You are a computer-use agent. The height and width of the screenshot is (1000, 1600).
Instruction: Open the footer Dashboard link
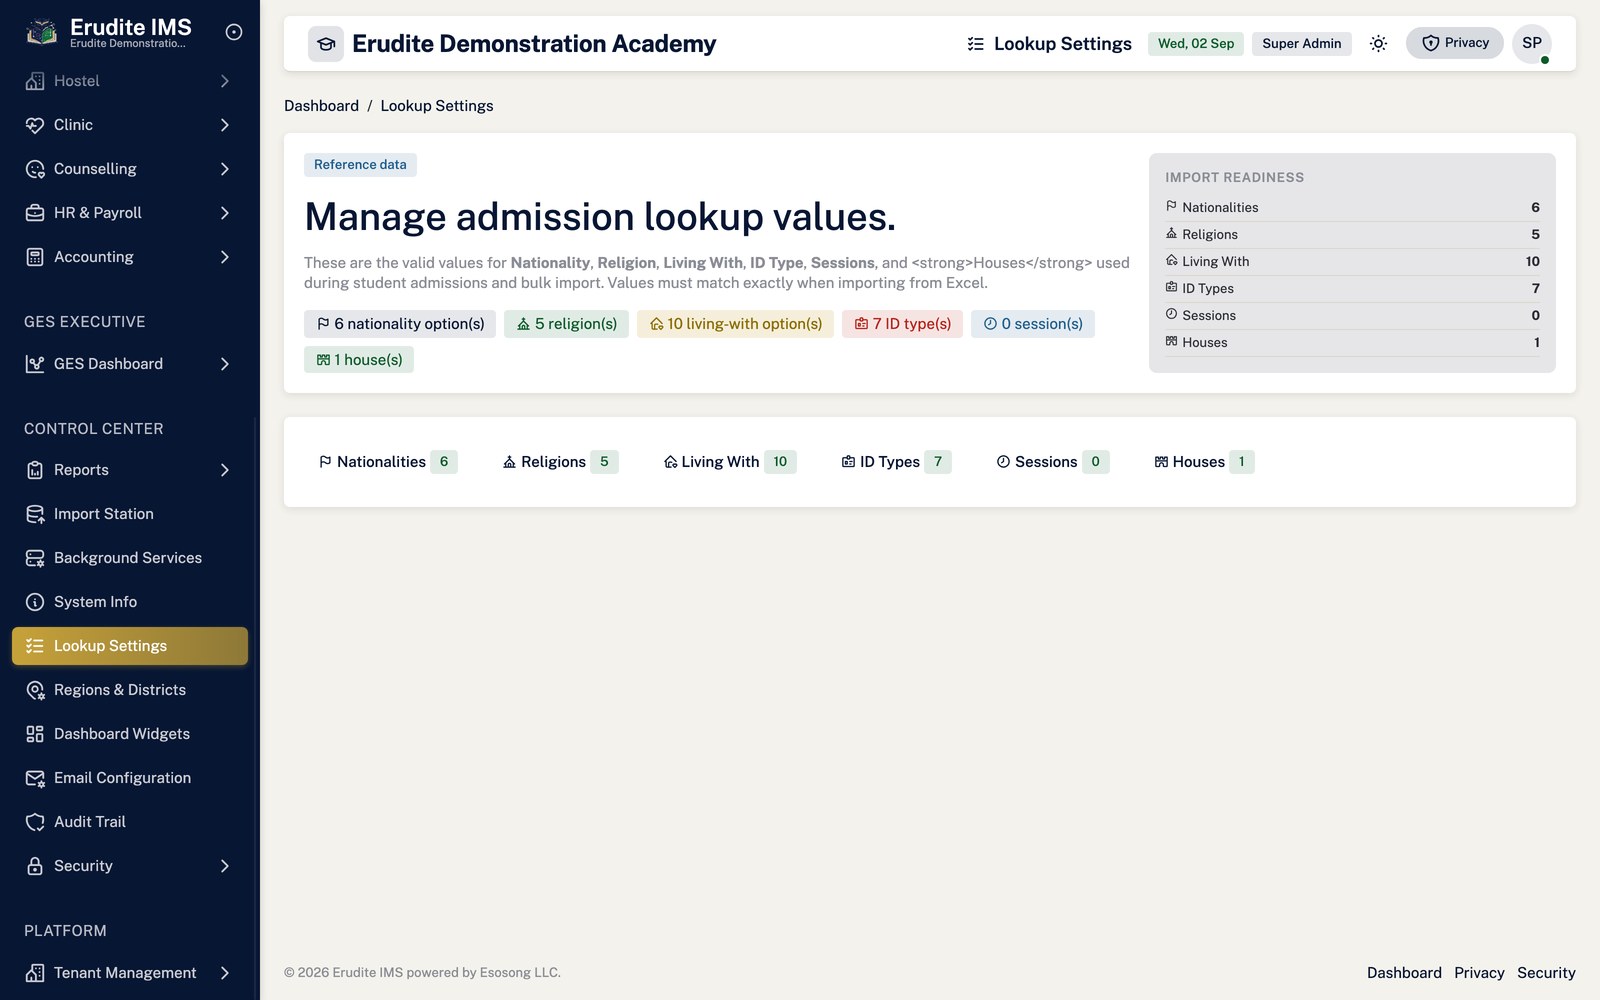[x=1404, y=973]
